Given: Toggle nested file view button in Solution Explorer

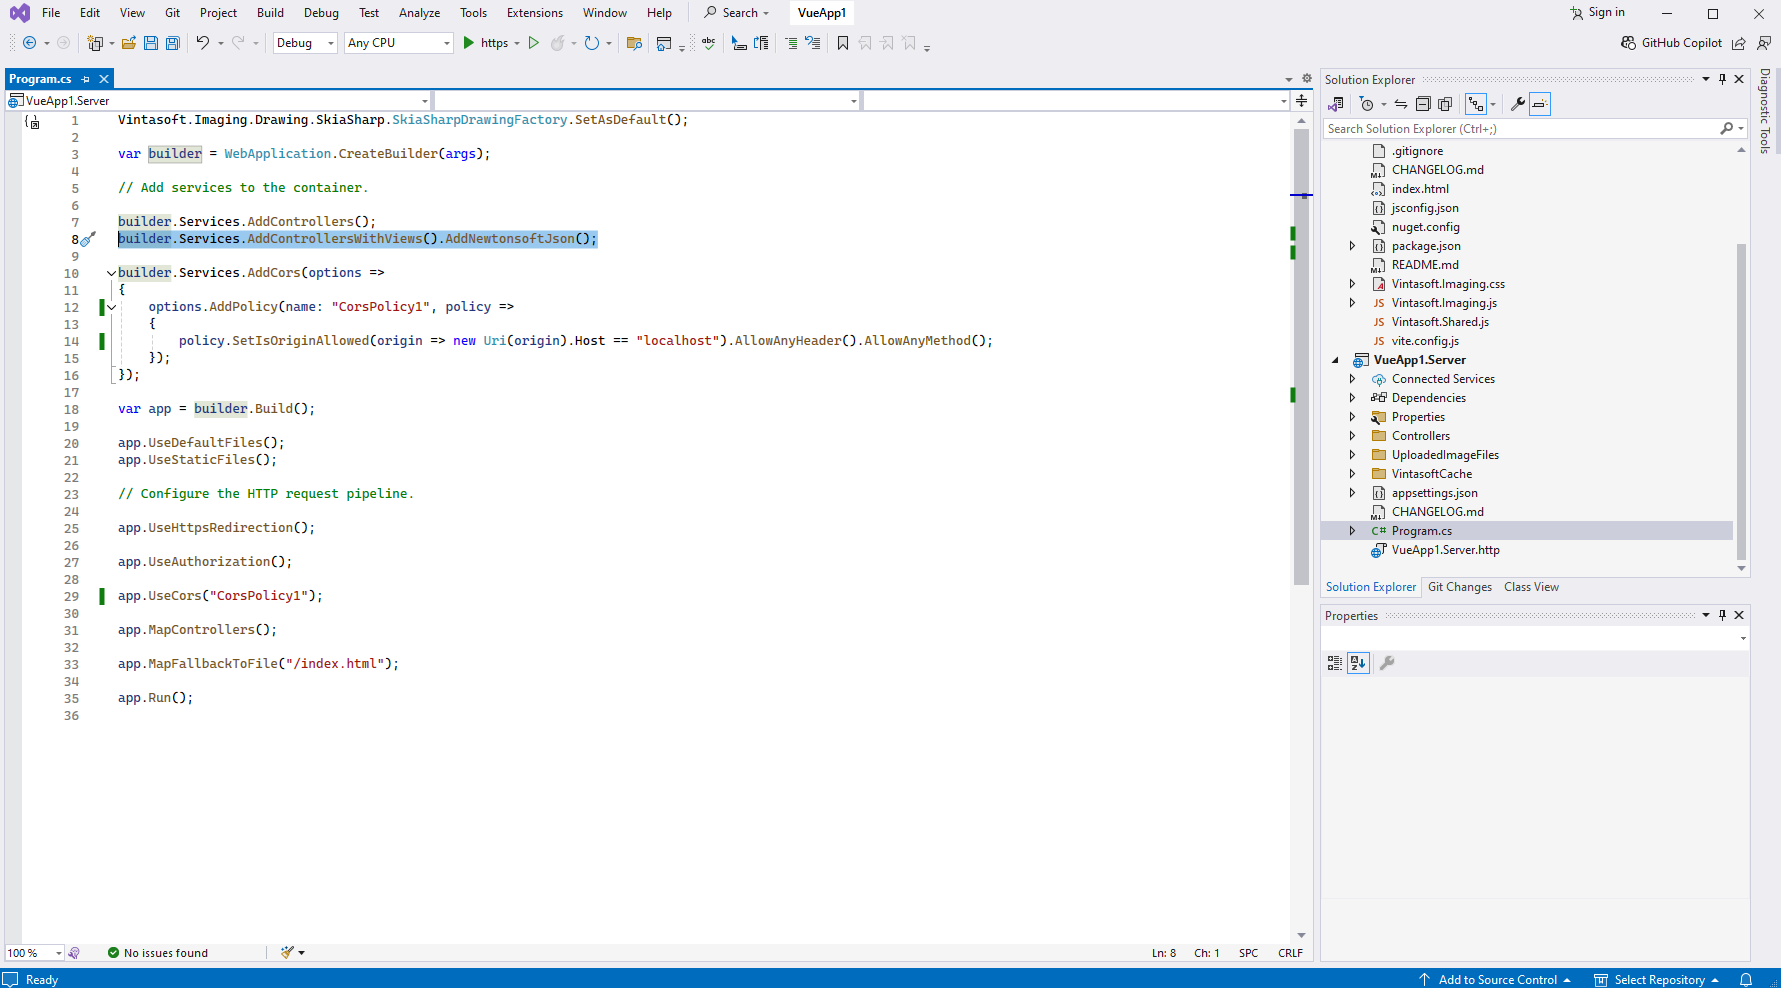Looking at the screenshot, I should 1476,104.
